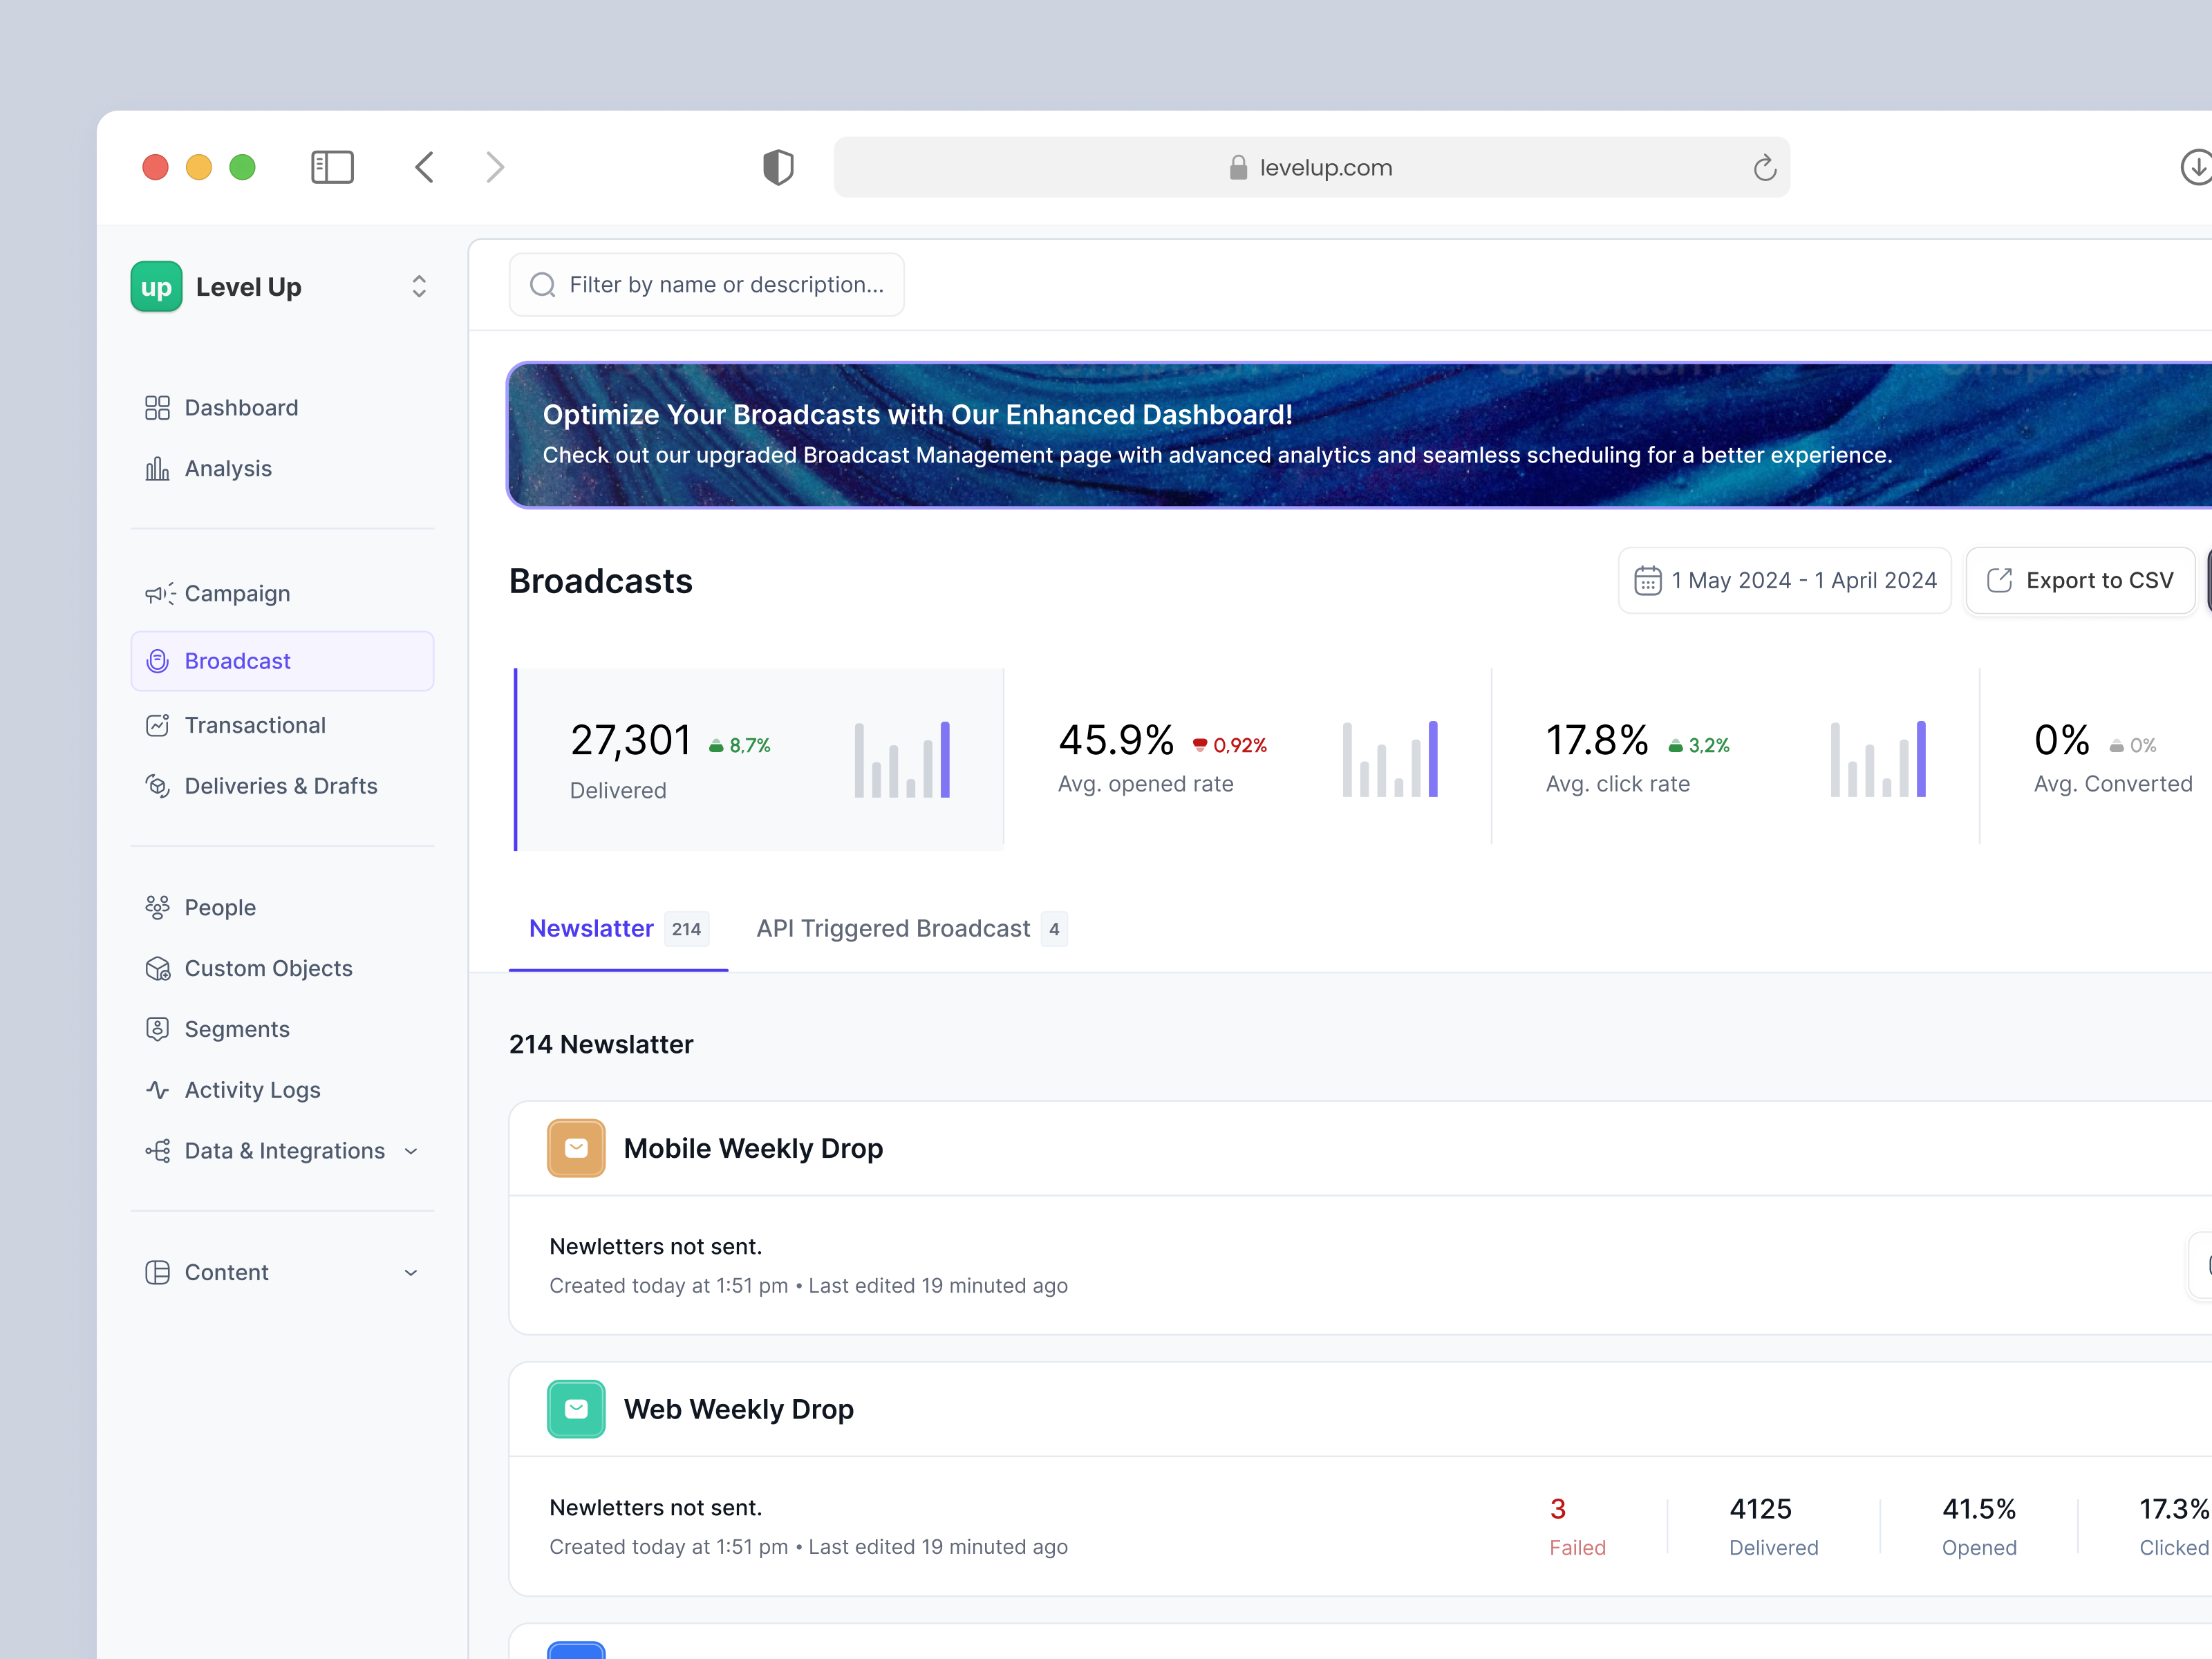Viewport: 2212px width, 1659px height.
Task: Click the Campaign megaphone icon
Action: pyautogui.click(x=158, y=593)
